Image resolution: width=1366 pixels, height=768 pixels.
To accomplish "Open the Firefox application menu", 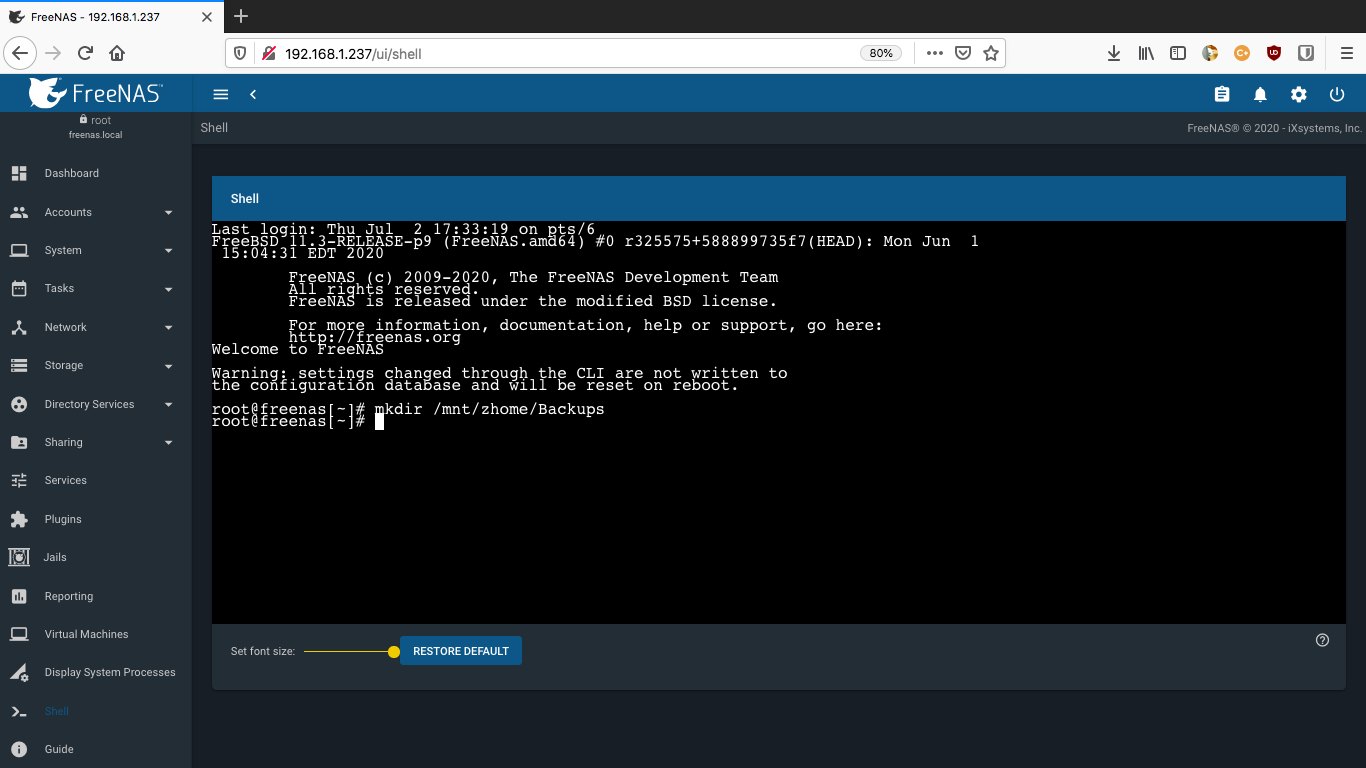I will 1346,53.
